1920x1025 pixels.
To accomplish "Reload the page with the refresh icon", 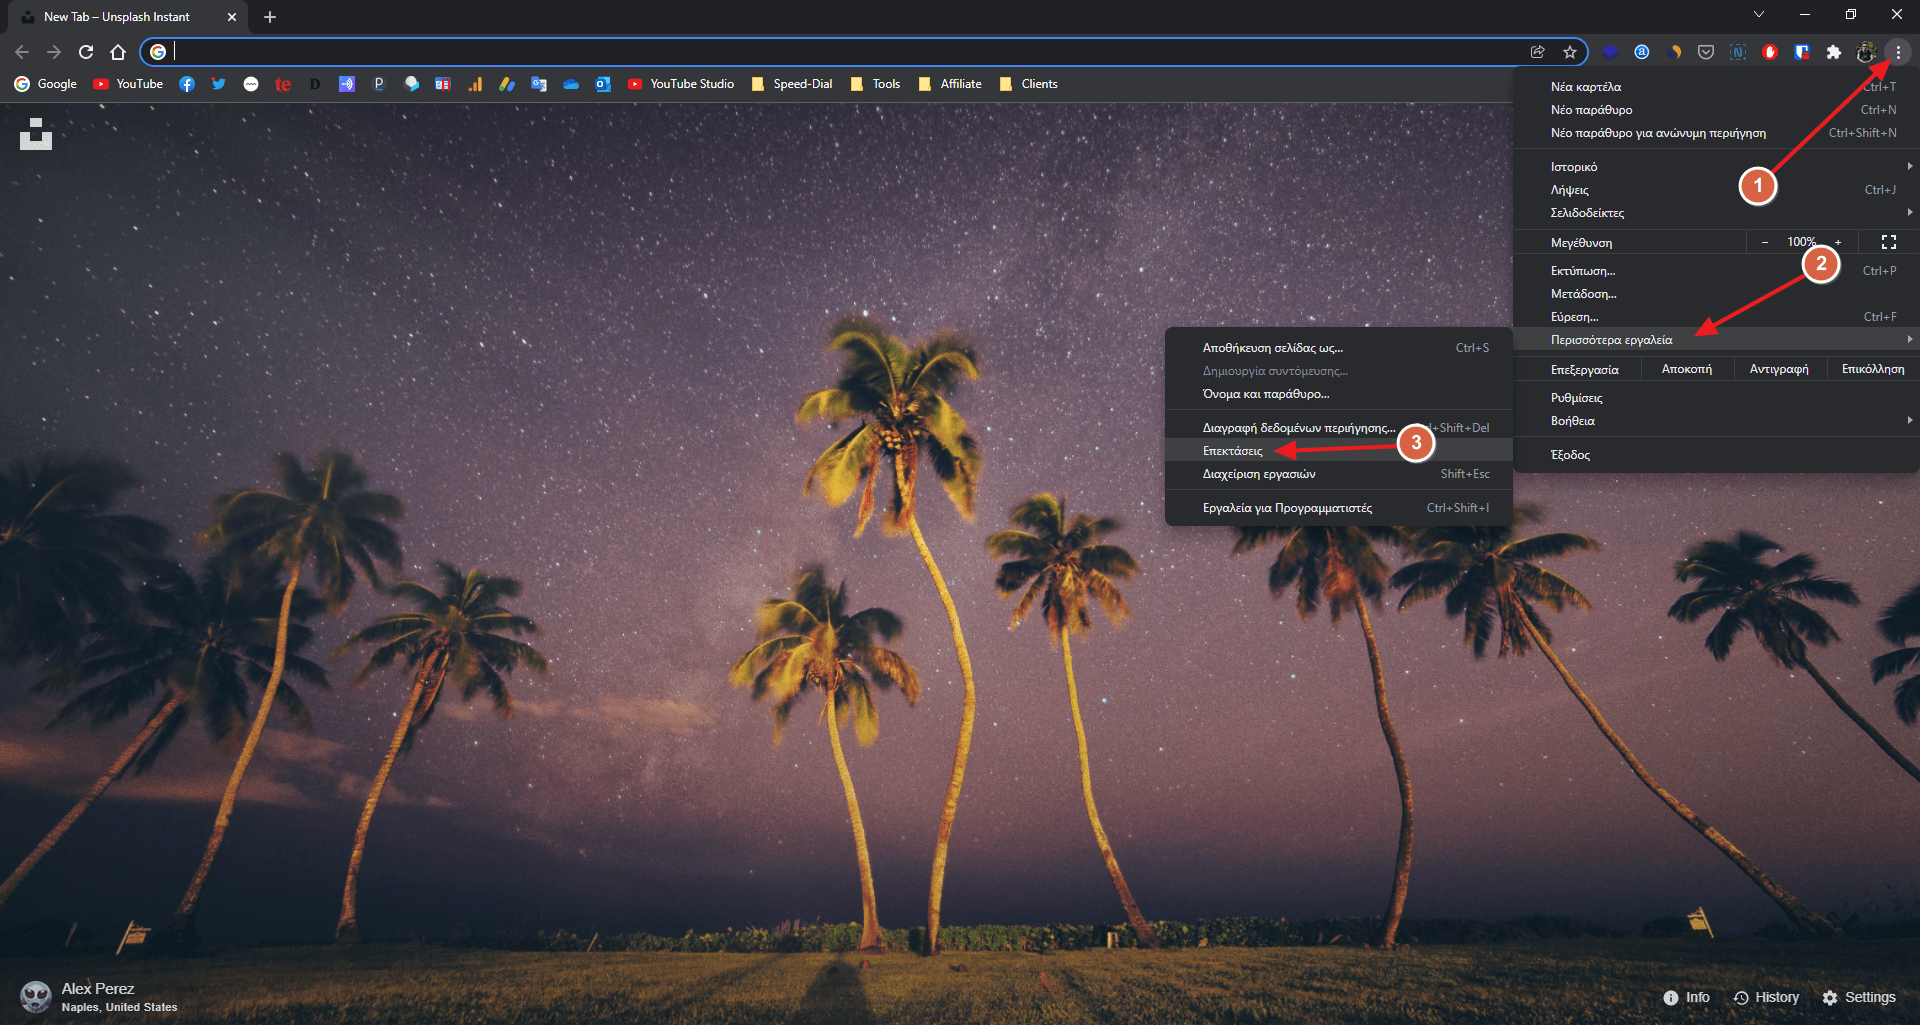I will [x=86, y=52].
